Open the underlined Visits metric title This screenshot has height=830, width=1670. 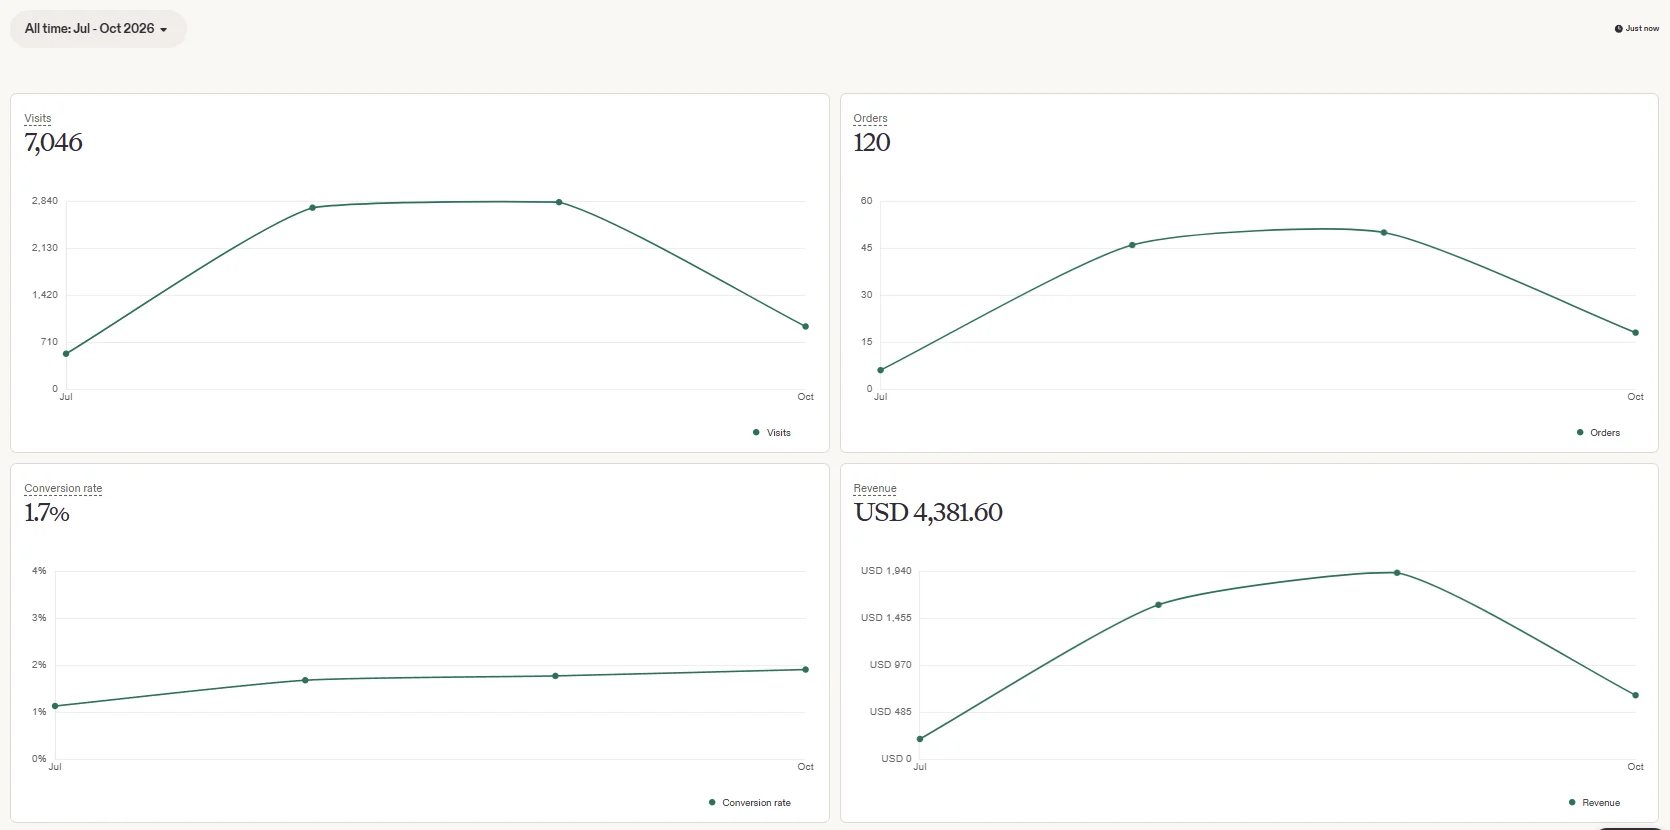coord(38,118)
